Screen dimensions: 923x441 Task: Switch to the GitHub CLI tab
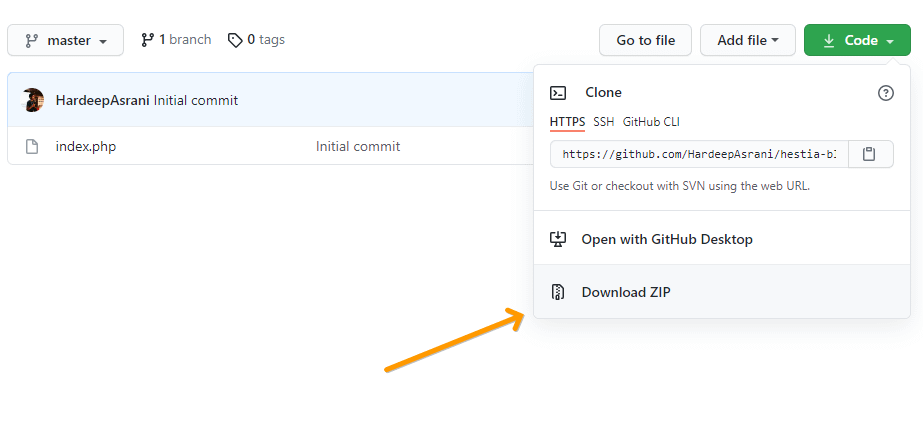(651, 122)
